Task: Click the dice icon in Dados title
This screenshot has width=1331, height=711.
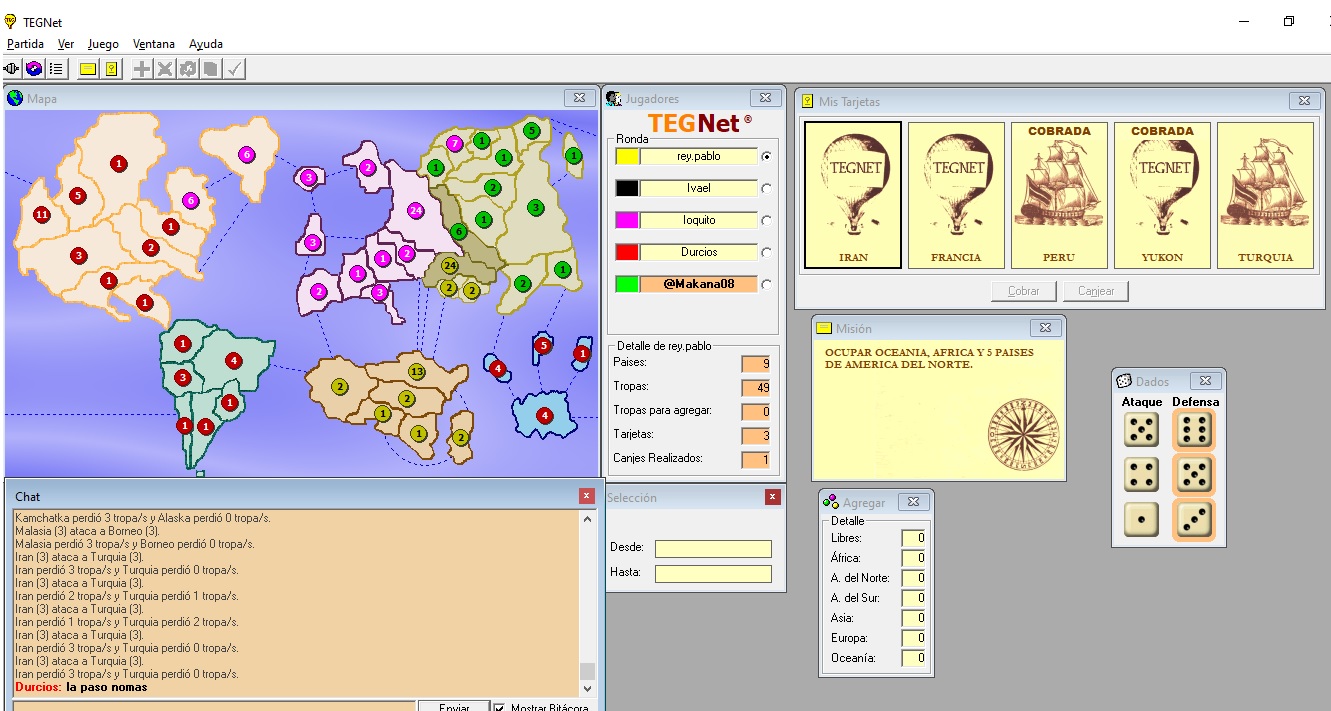Action: click(1124, 381)
